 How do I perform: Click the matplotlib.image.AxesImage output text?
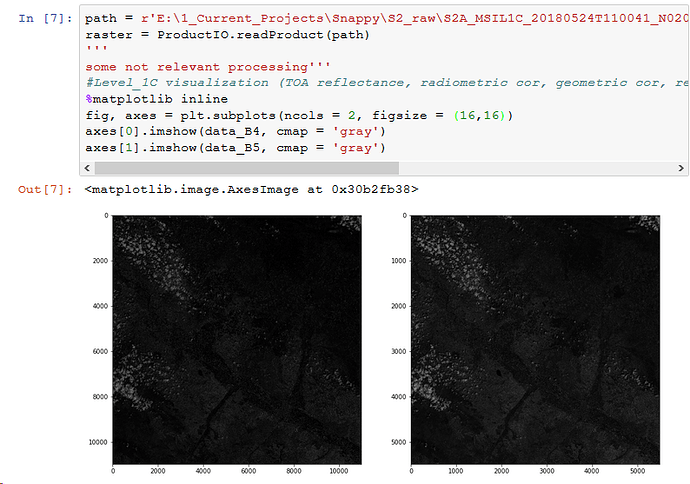click(x=251, y=190)
